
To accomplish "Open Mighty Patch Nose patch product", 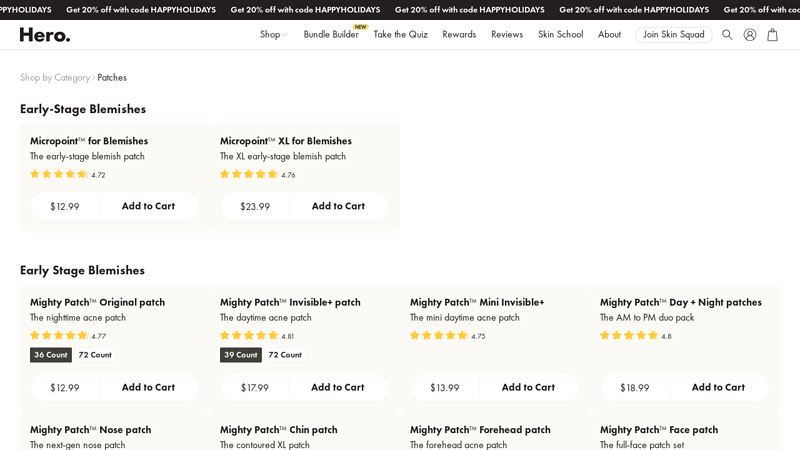I will pyautogui.click(x=90, y=430).
